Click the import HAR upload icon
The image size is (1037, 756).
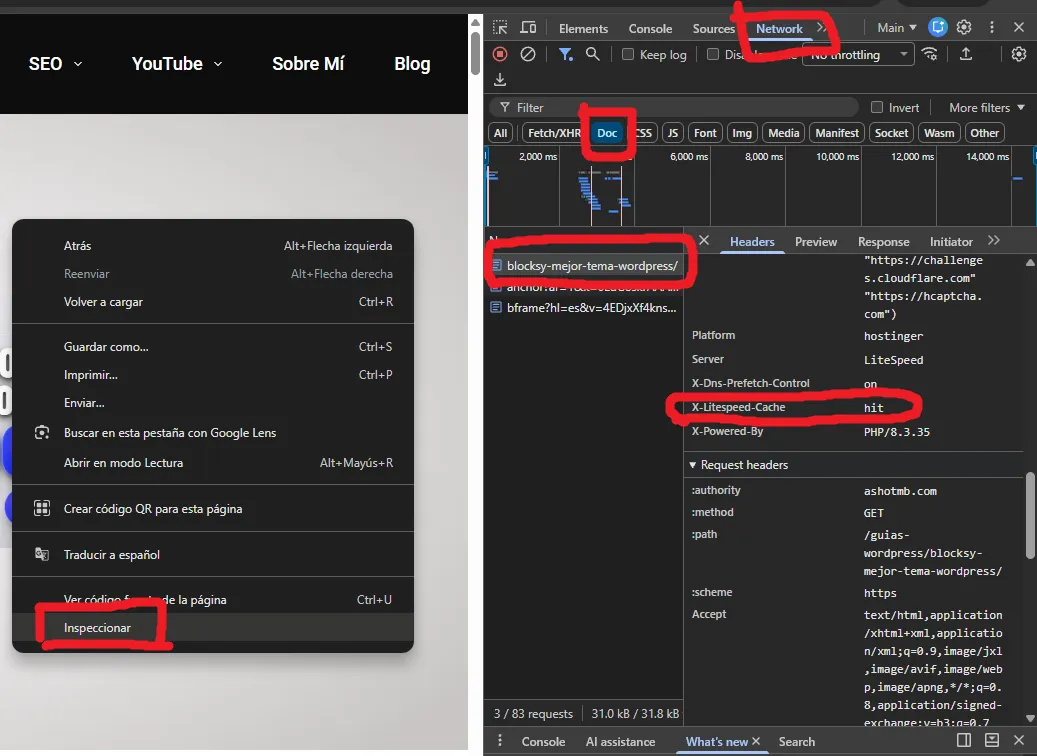click(966, 54)
